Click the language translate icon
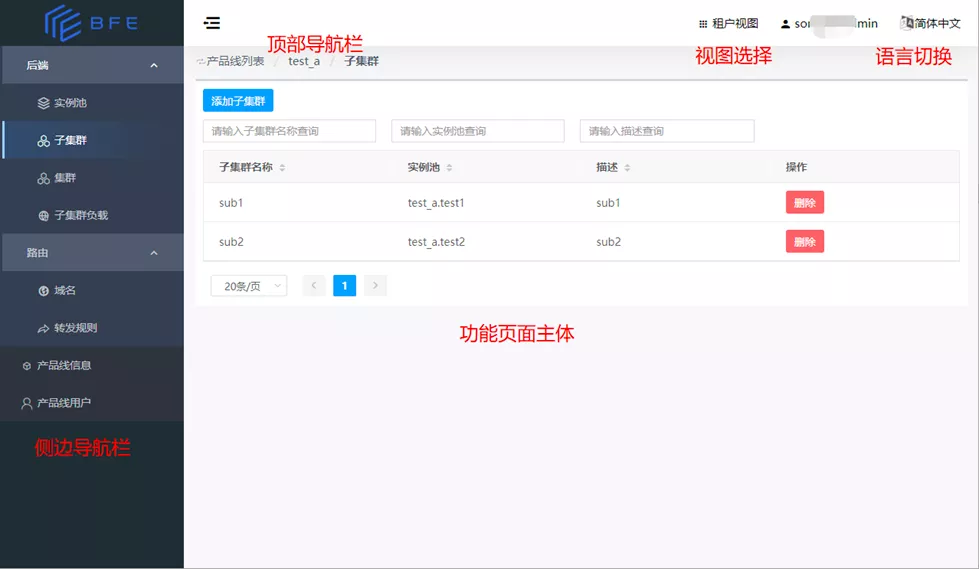Screen dimensions: 979x569 (x=906, y=23)
